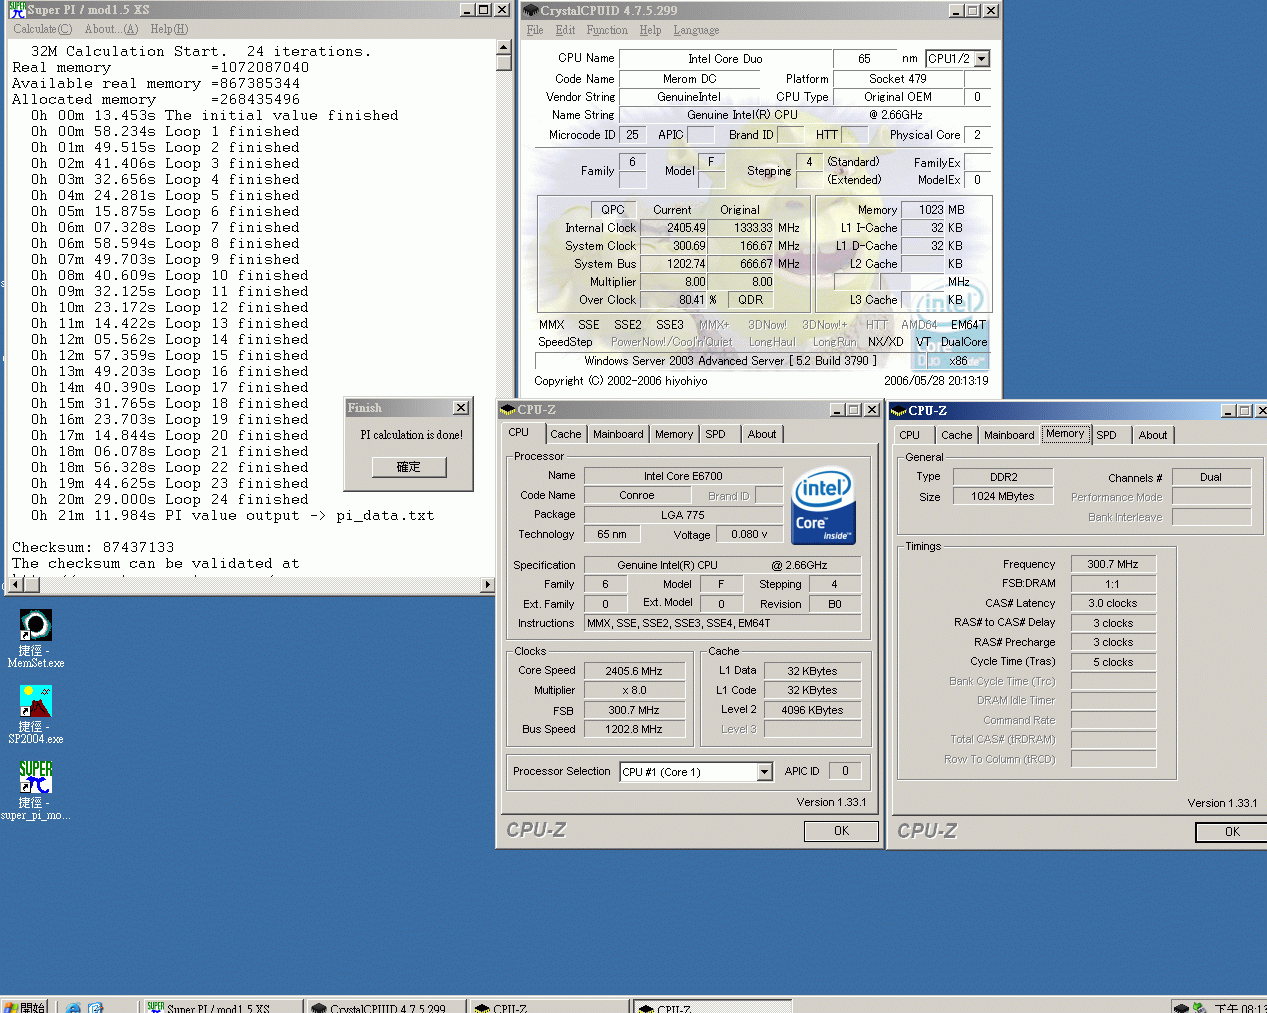Click the CPU-Z Name field 'Intel Core E6700'
Screen dimensions: 1267x1013
pyautogui.click(x=683, y=476)
